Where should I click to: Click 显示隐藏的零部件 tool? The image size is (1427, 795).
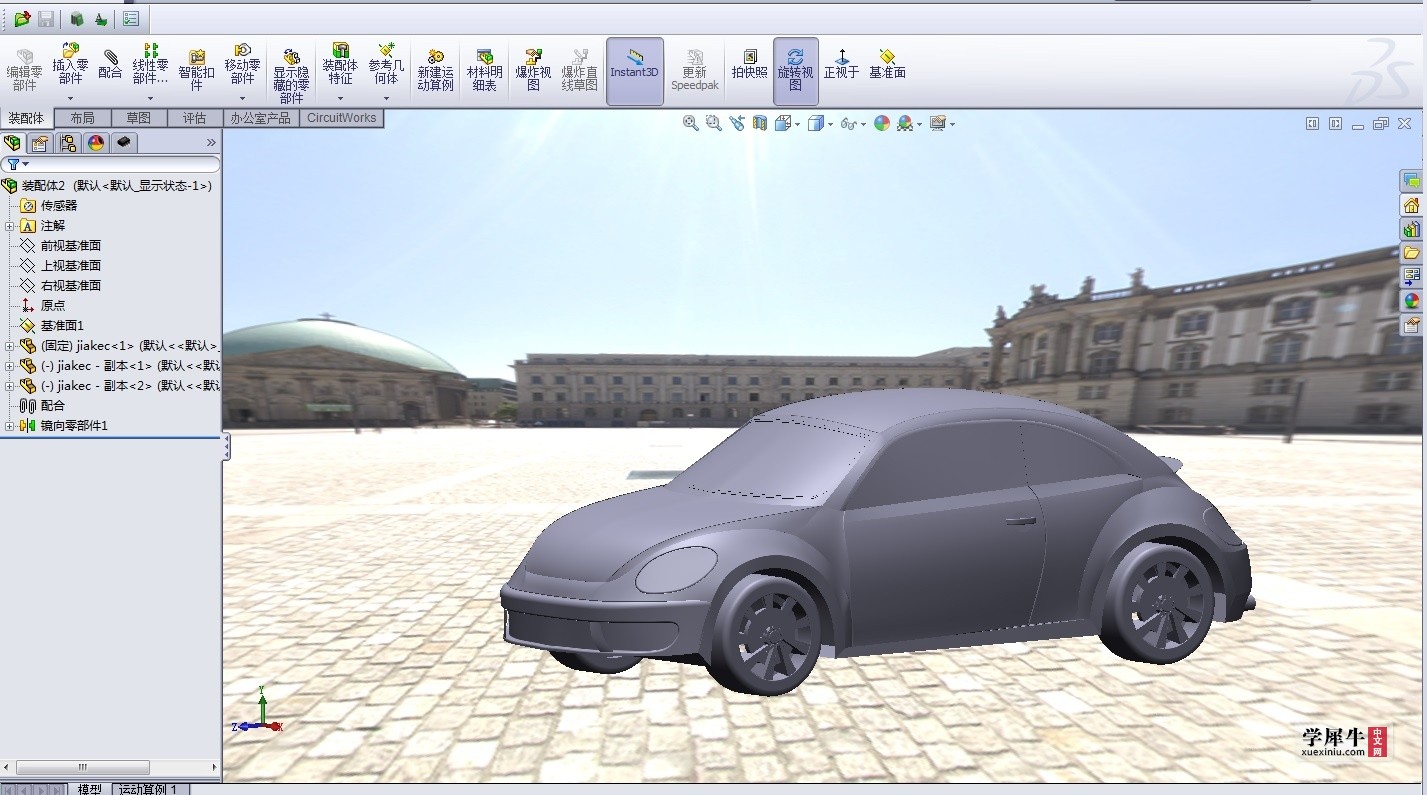[x=291, y=76]
